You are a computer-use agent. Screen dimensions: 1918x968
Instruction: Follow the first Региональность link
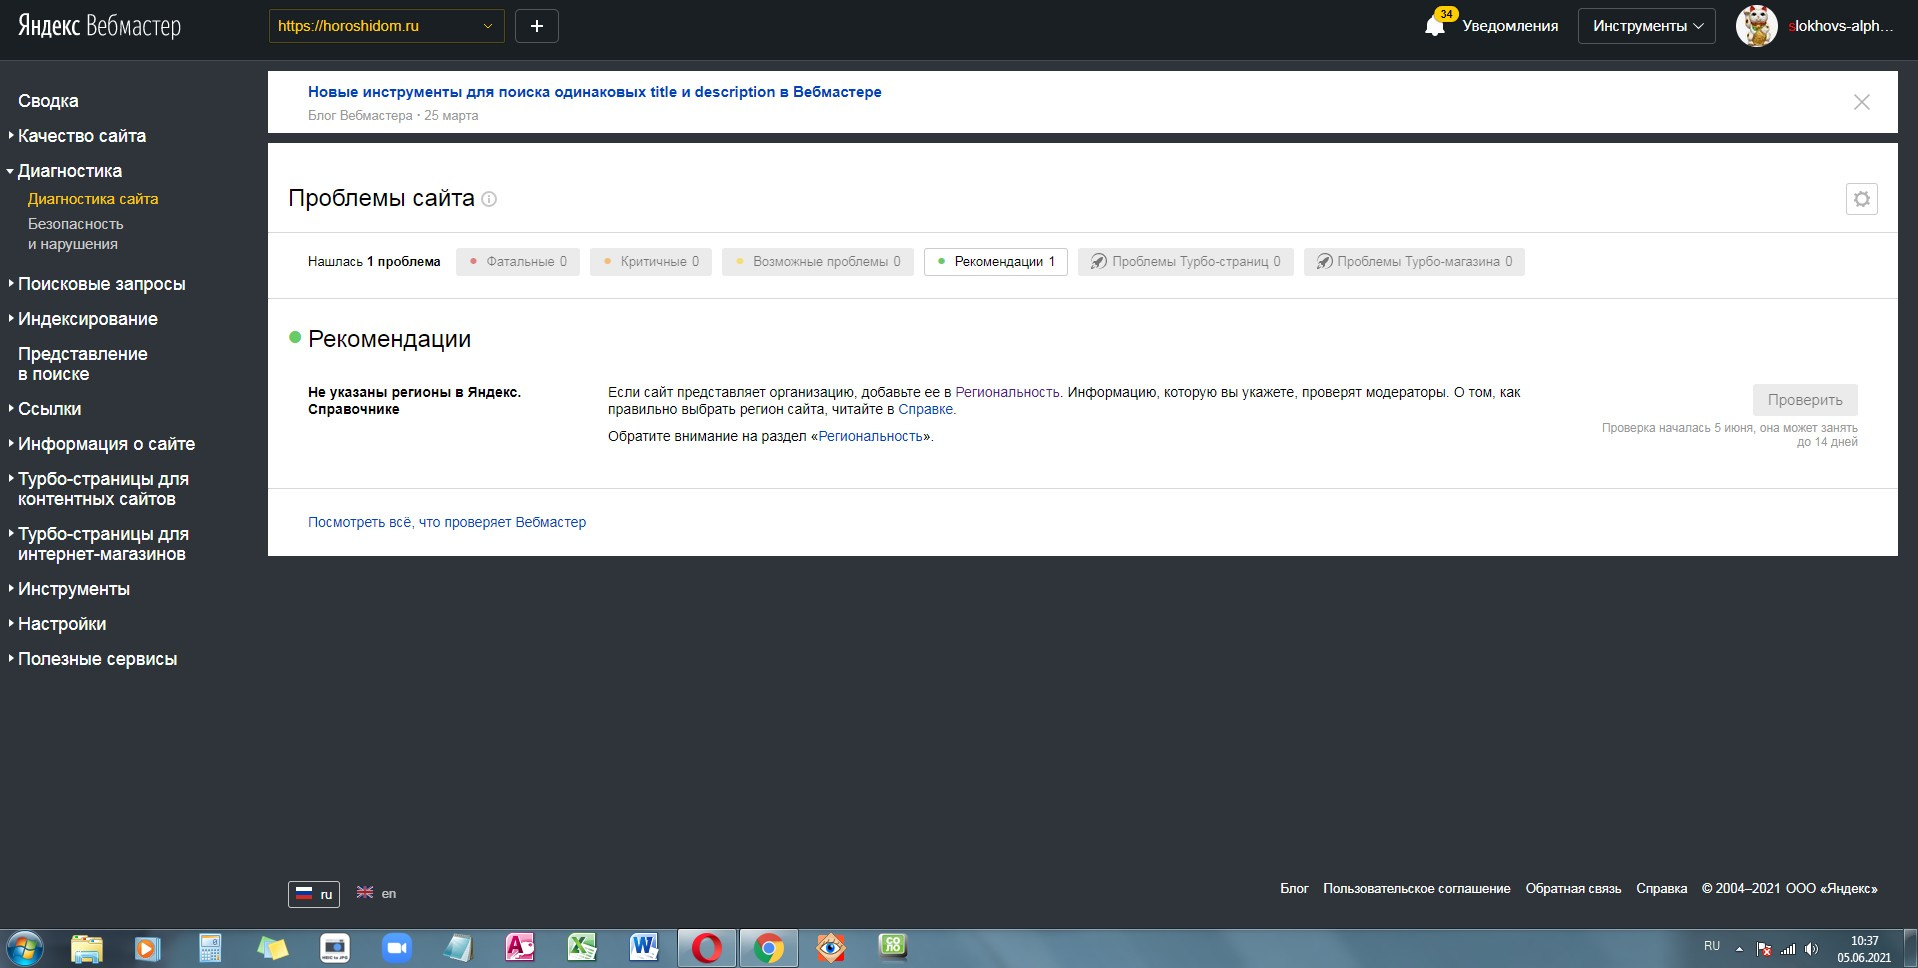[x=1007, y=392]
